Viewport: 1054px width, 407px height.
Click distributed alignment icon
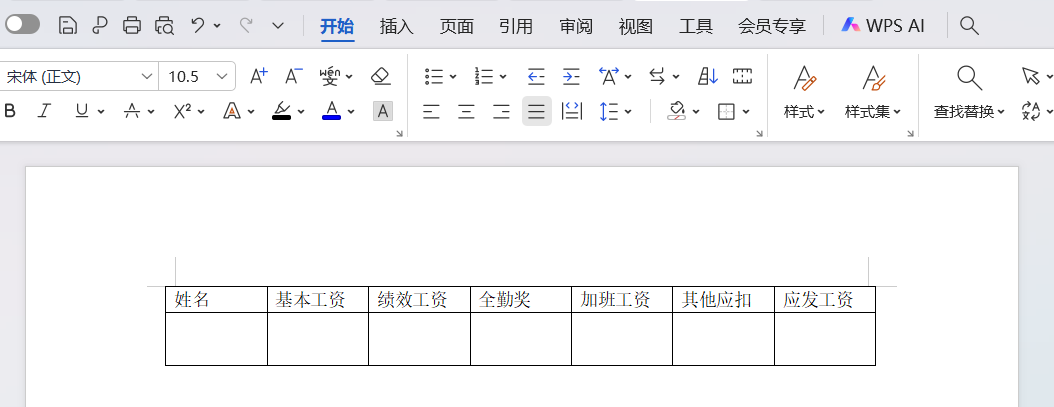(x=572, y=111)
